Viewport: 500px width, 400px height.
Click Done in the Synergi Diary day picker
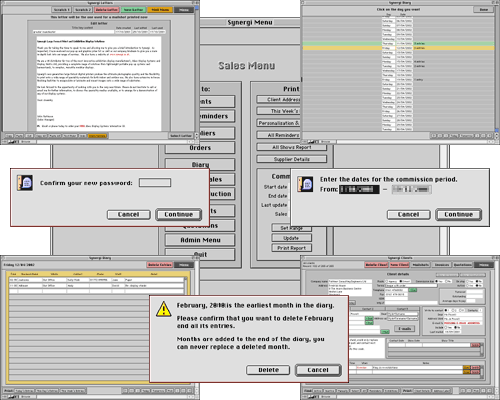484,10
